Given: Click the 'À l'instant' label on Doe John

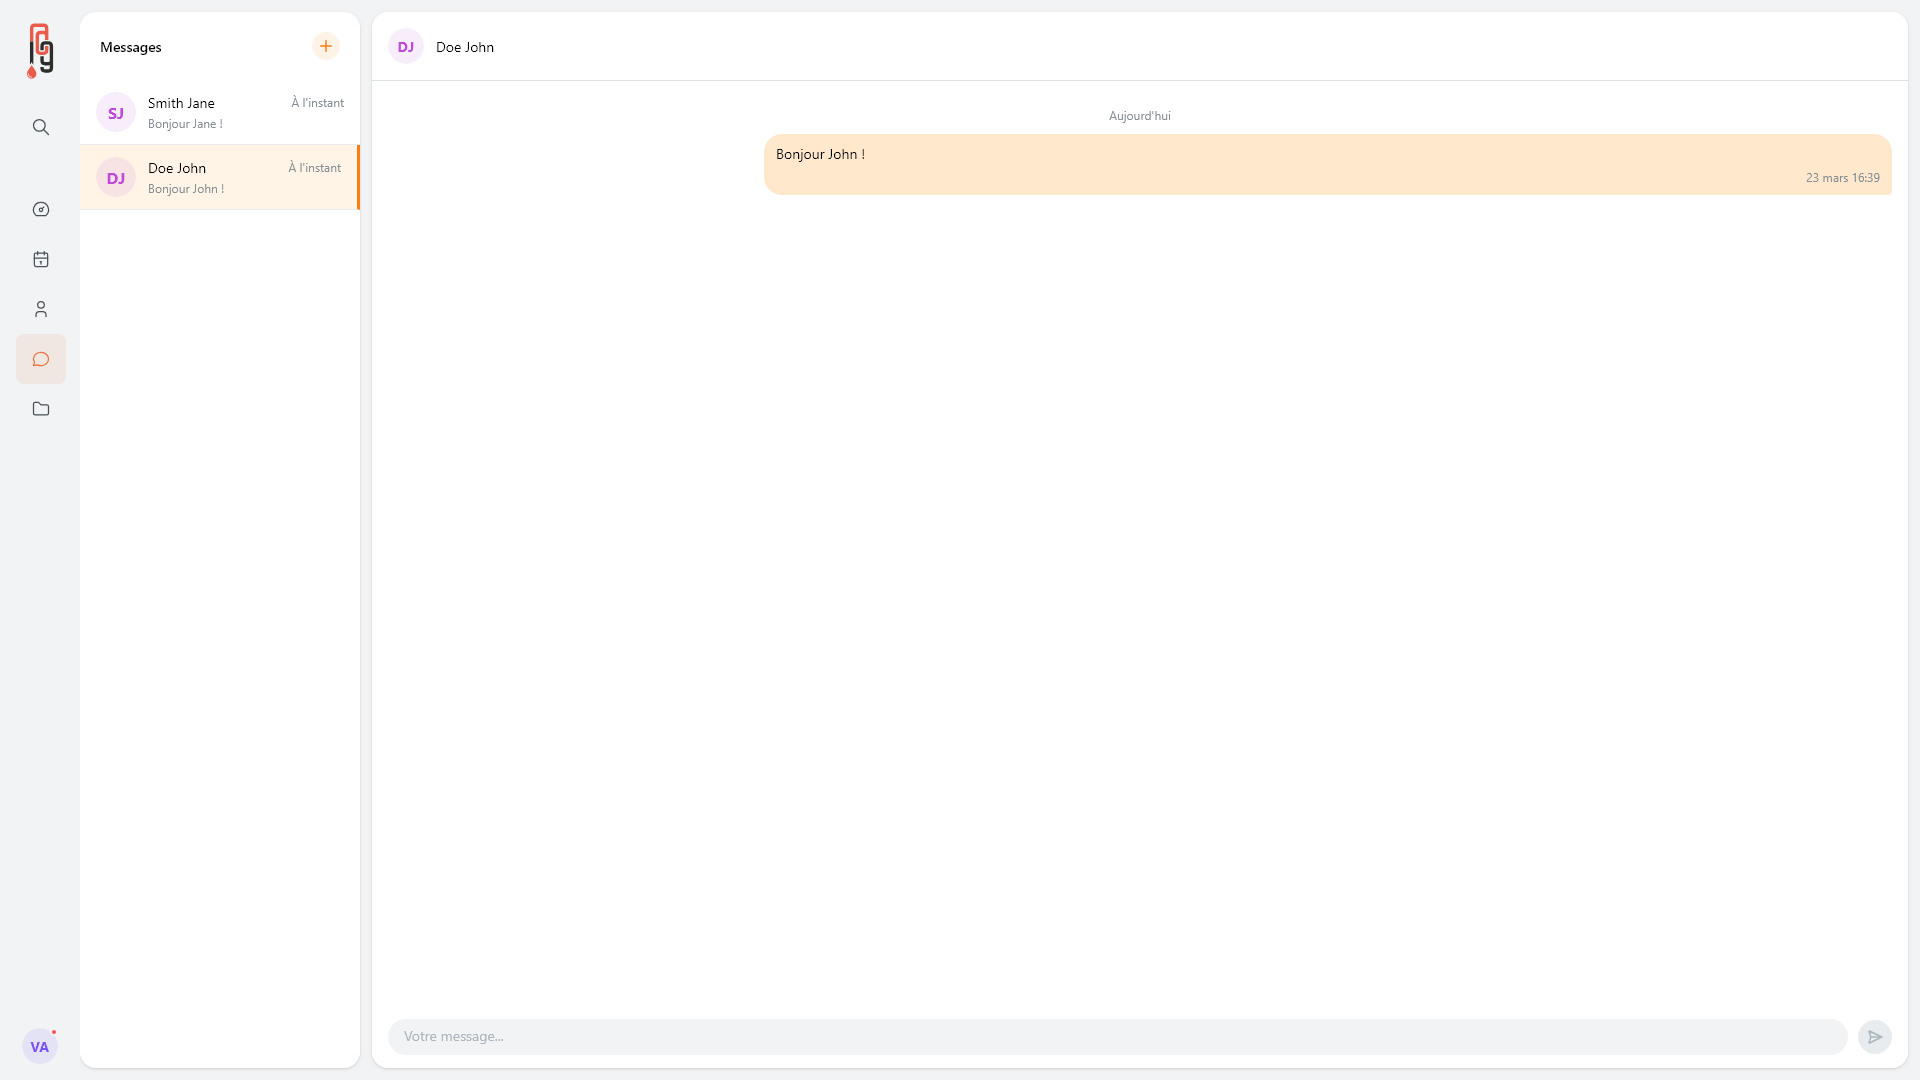Looking at the screenshot, I should (x=313, y=167).
